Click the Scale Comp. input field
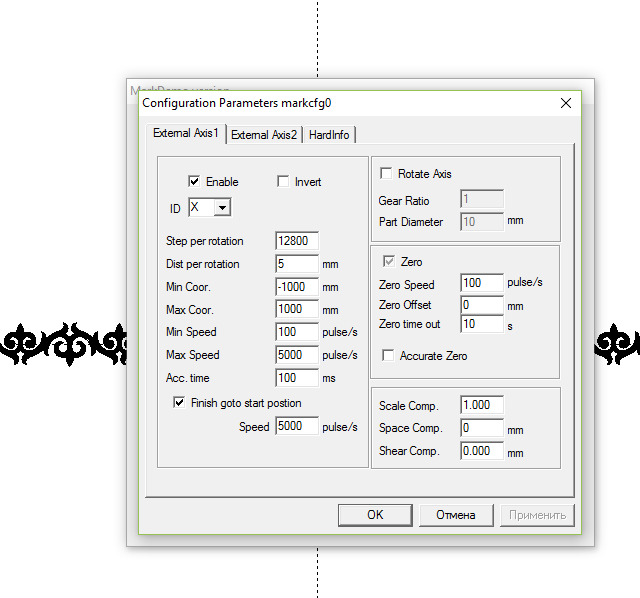640x598 pixels. click(x=481, y=405)
